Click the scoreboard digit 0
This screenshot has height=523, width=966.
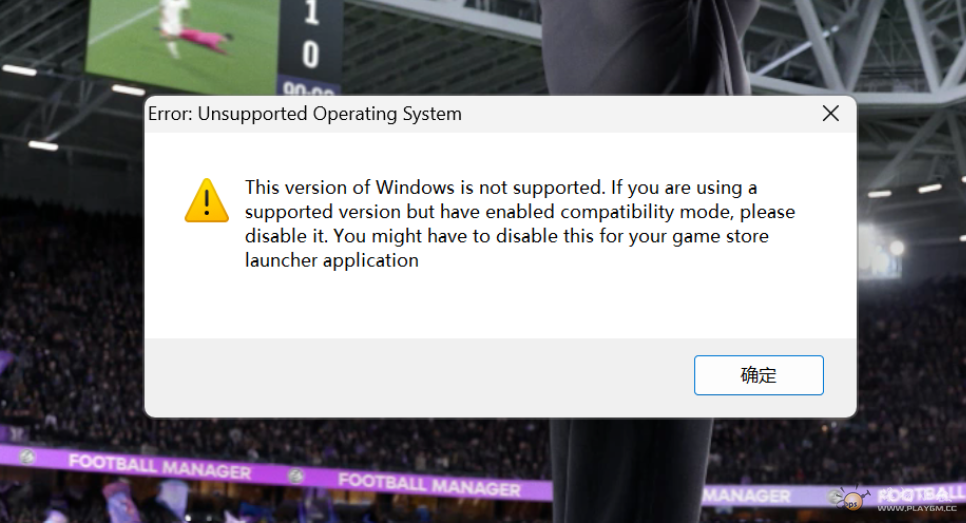310,55
